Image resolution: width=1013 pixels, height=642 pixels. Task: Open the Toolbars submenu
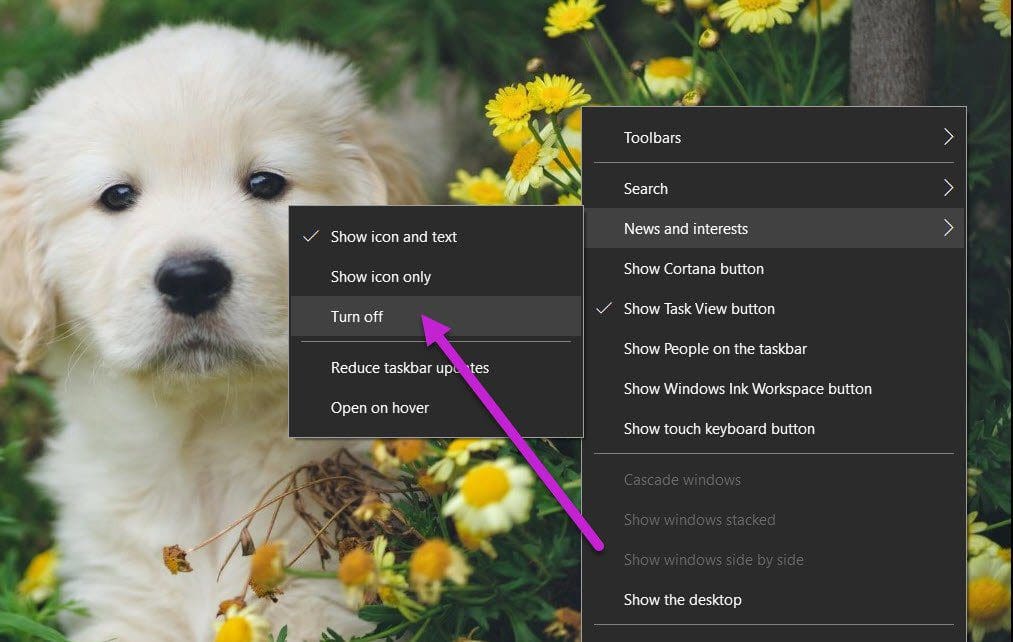pos(774,138)
